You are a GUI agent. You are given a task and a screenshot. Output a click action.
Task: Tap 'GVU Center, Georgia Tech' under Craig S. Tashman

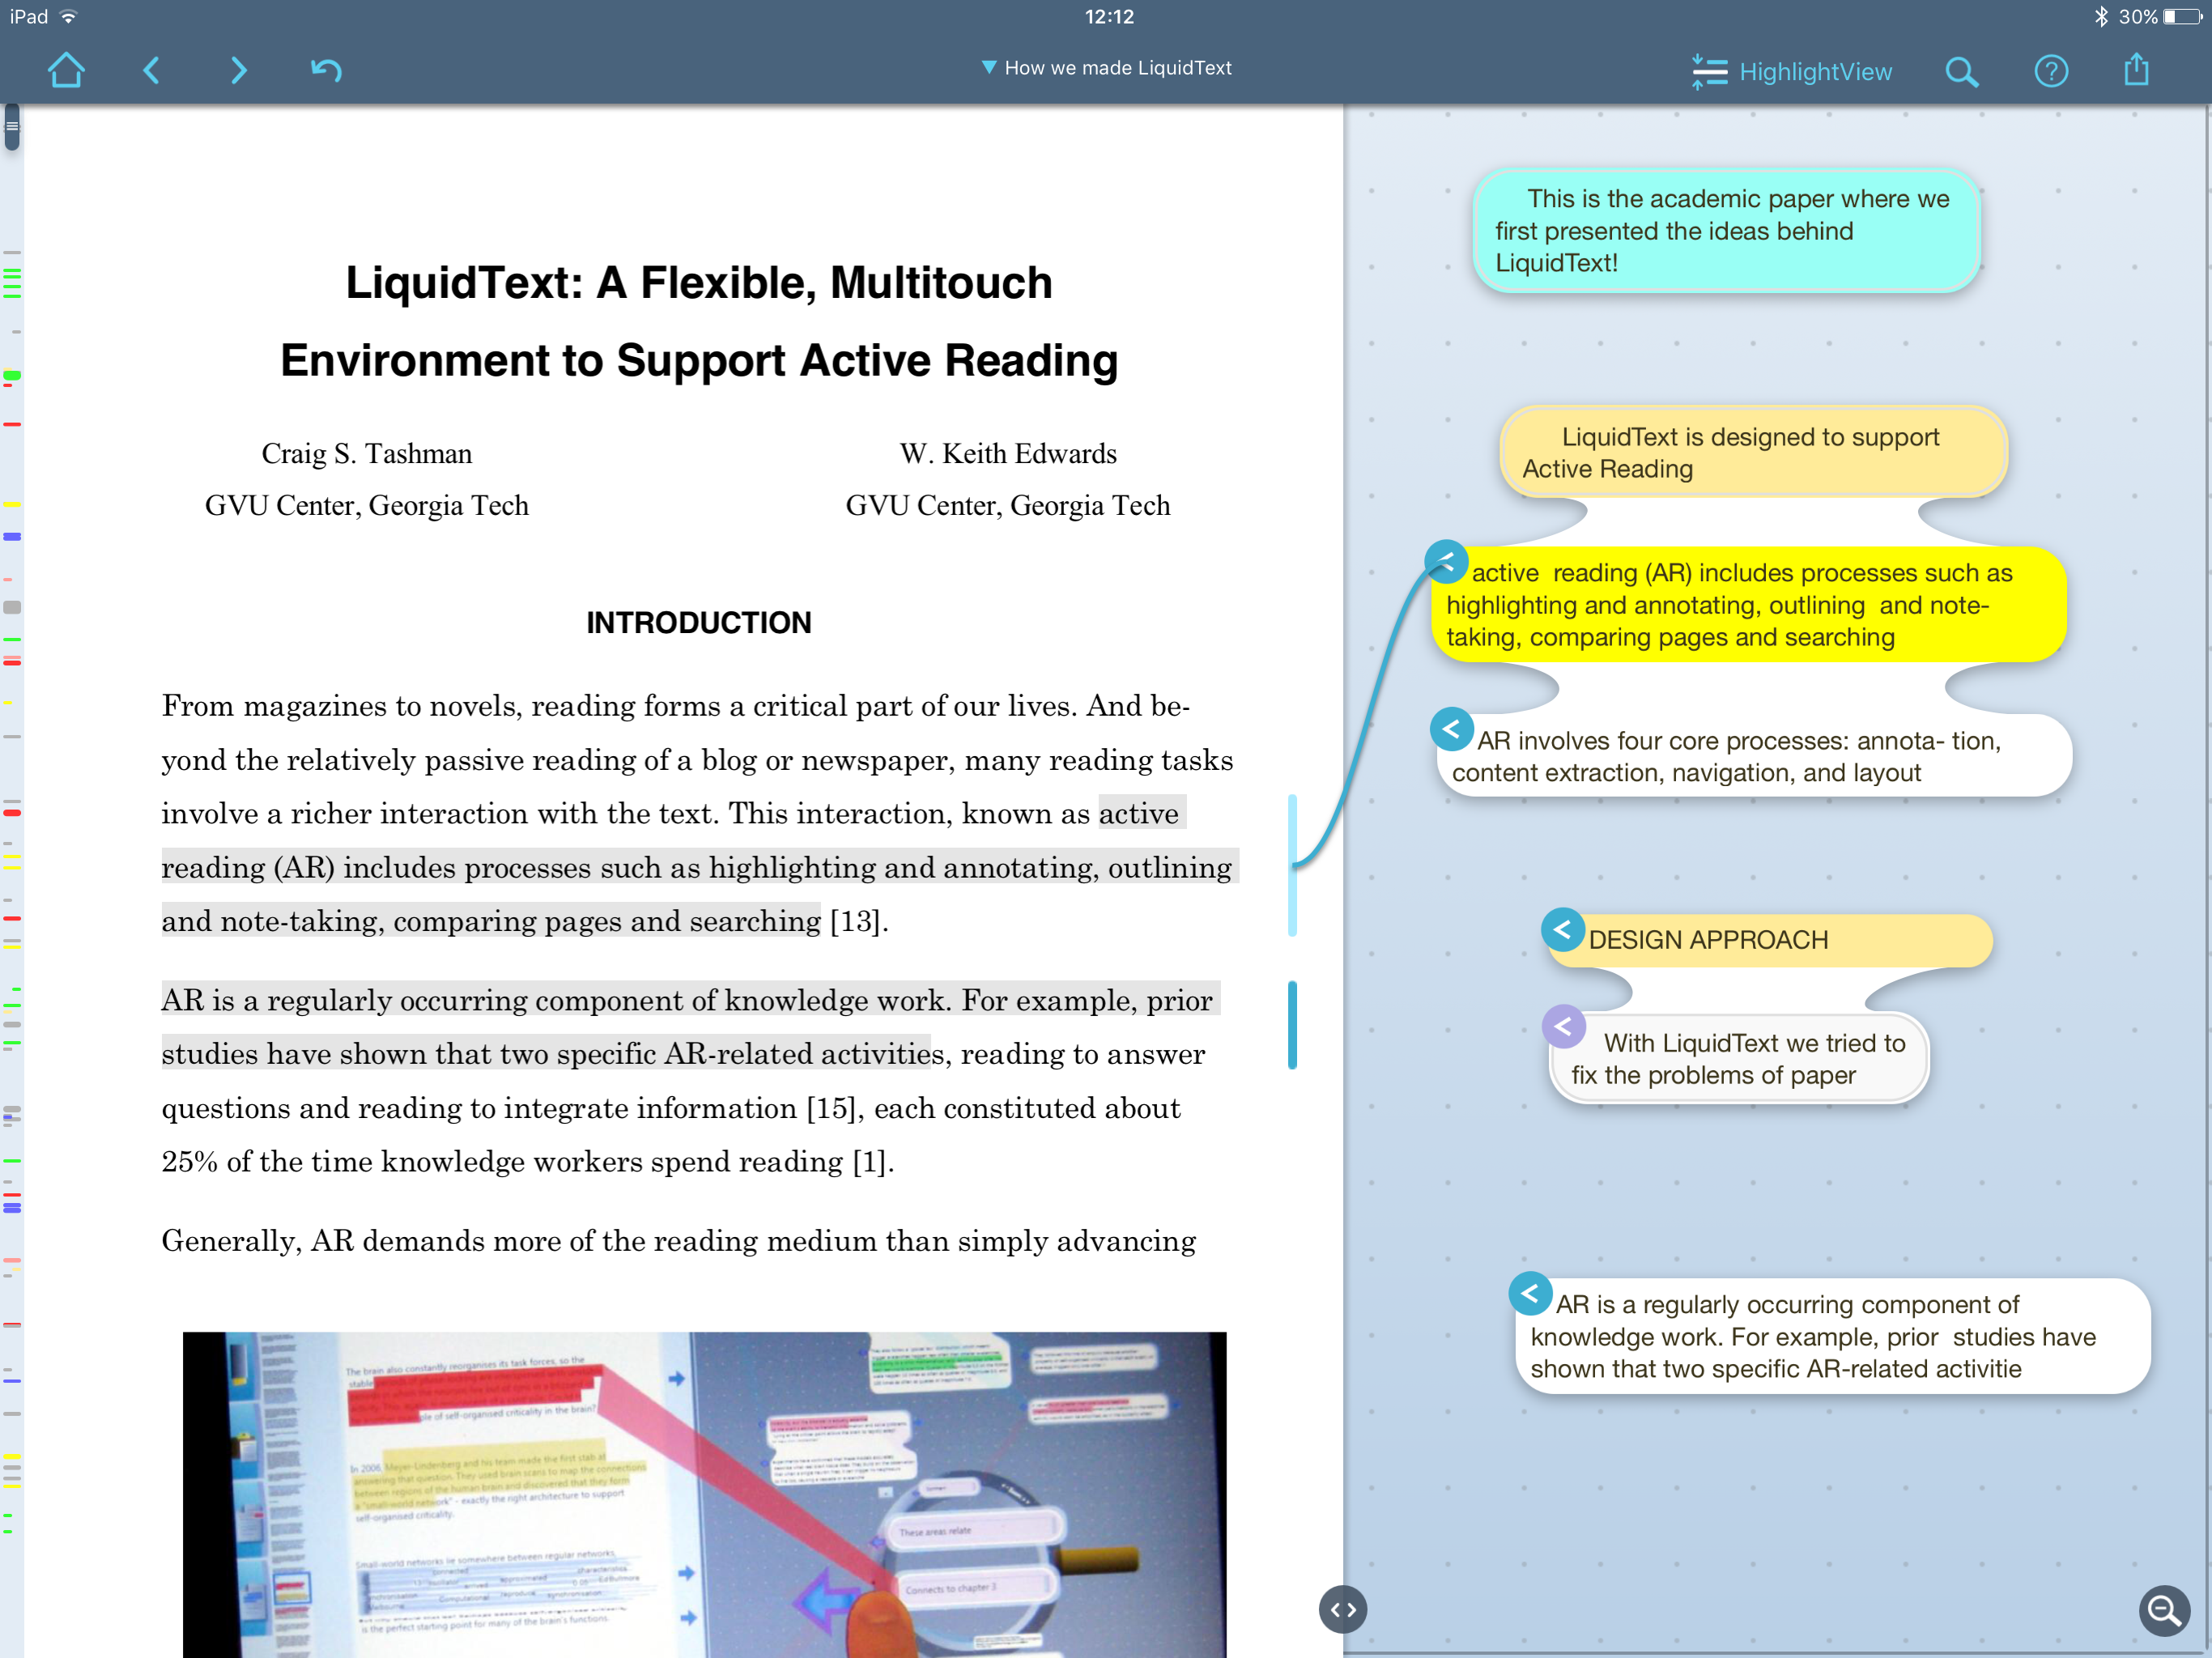click(x=367, y=506)
